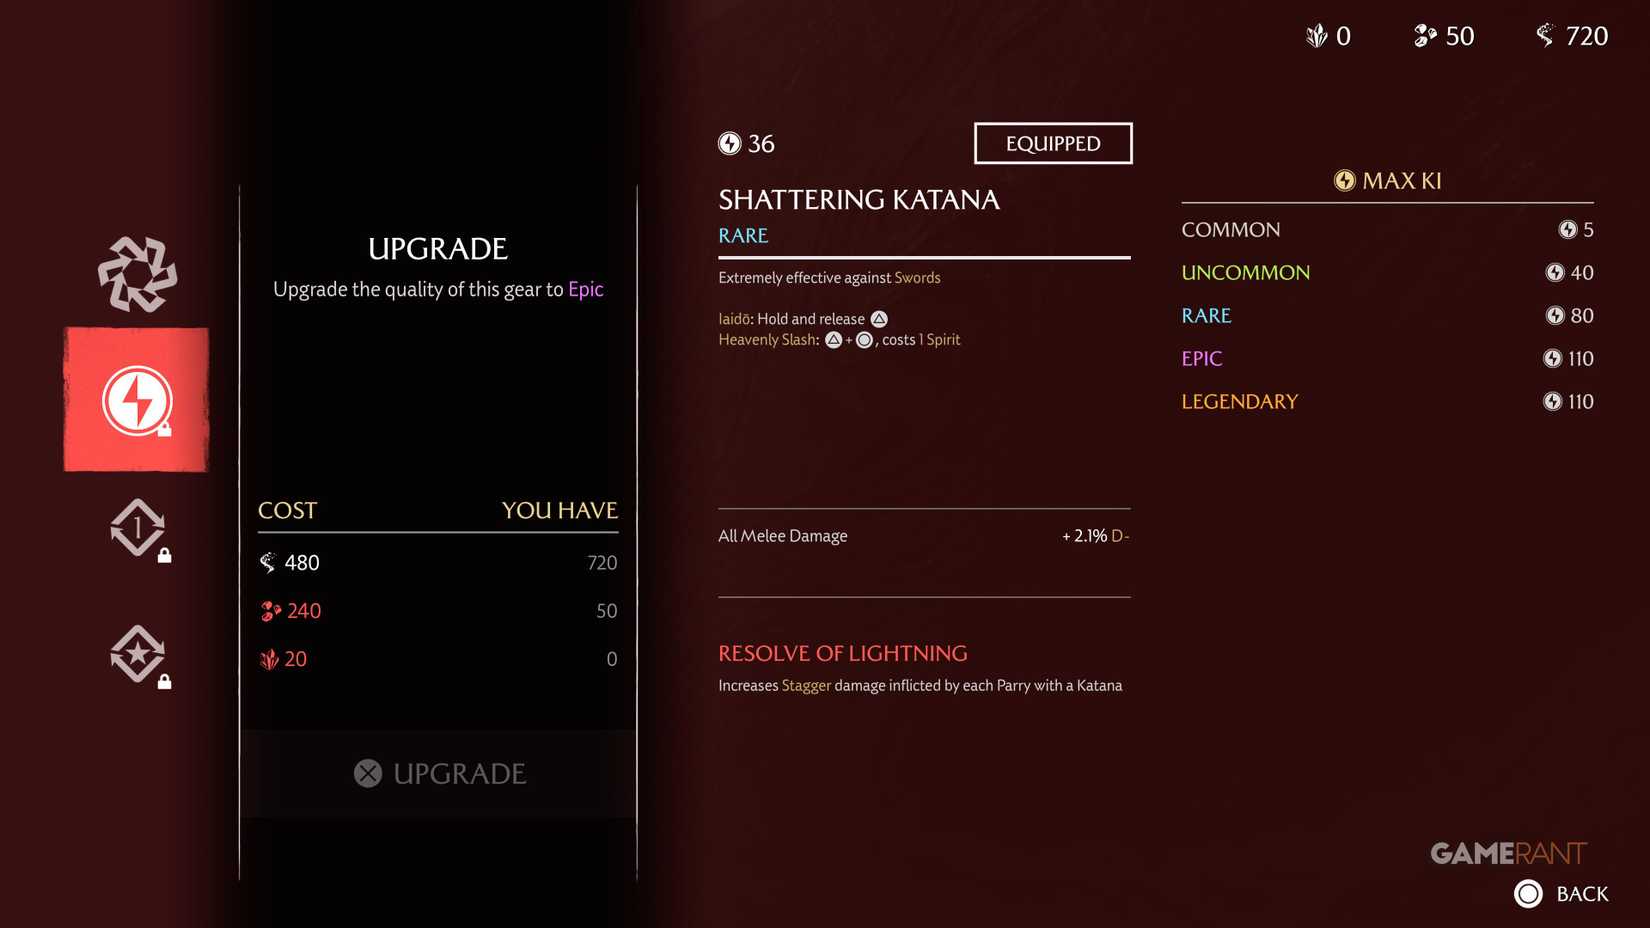Select the Epic row in Max Ki list
This screenshot has height=928, width=1650.
(x=1386, y=358)
